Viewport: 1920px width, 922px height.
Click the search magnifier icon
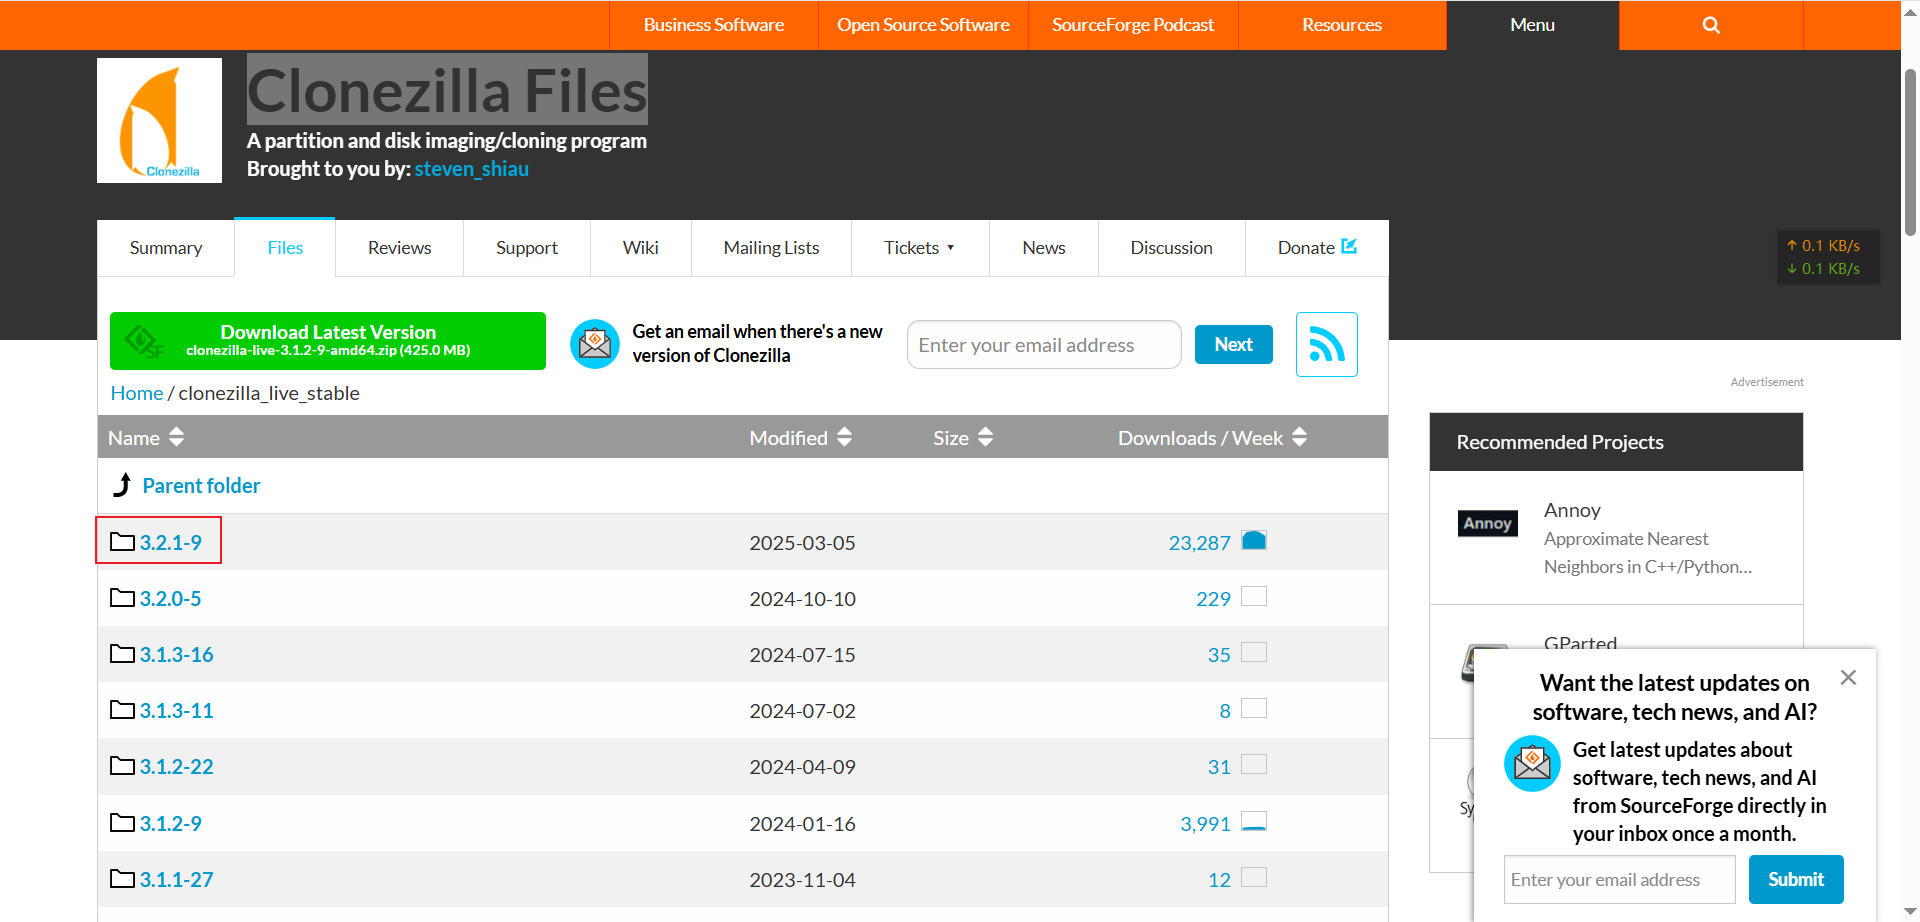1711,25
